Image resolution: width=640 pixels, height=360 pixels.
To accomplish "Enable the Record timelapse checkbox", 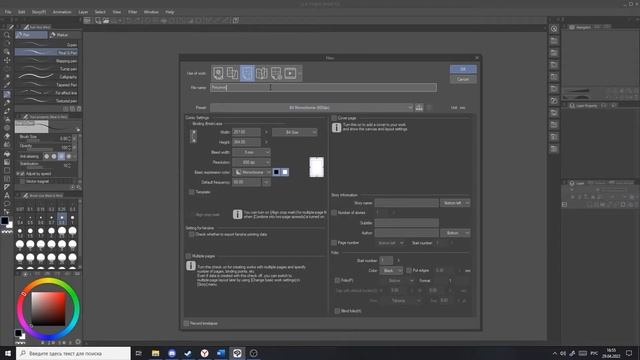I will click(187, 323).
